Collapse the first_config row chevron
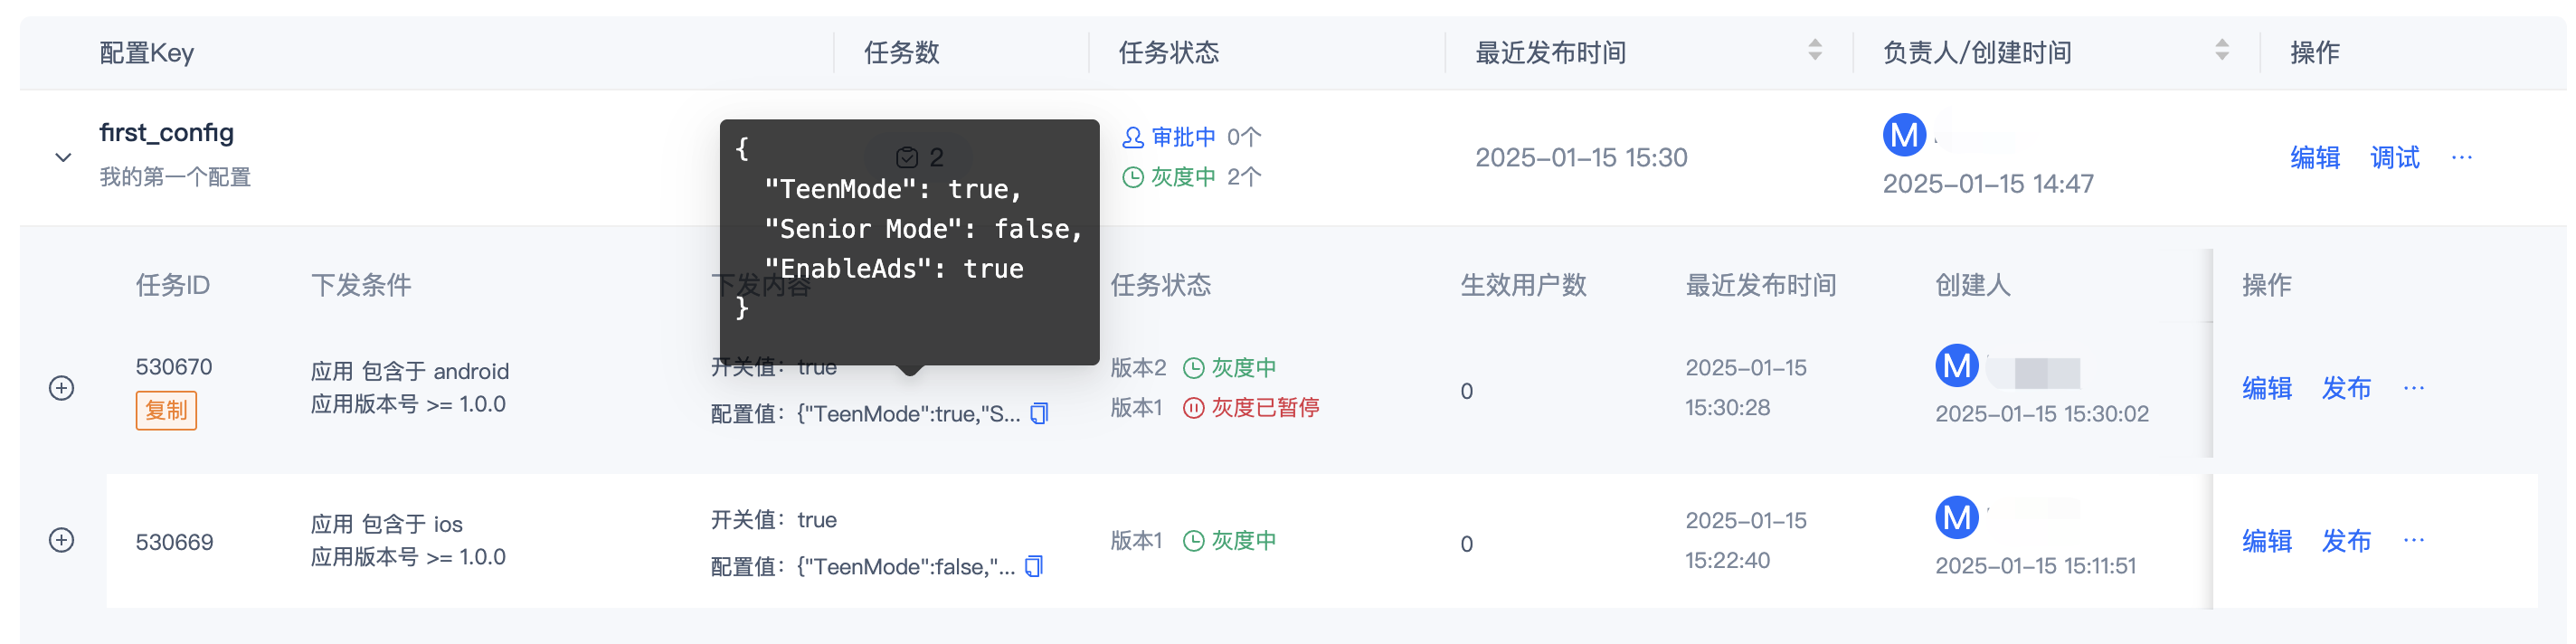 pos(62,157)
